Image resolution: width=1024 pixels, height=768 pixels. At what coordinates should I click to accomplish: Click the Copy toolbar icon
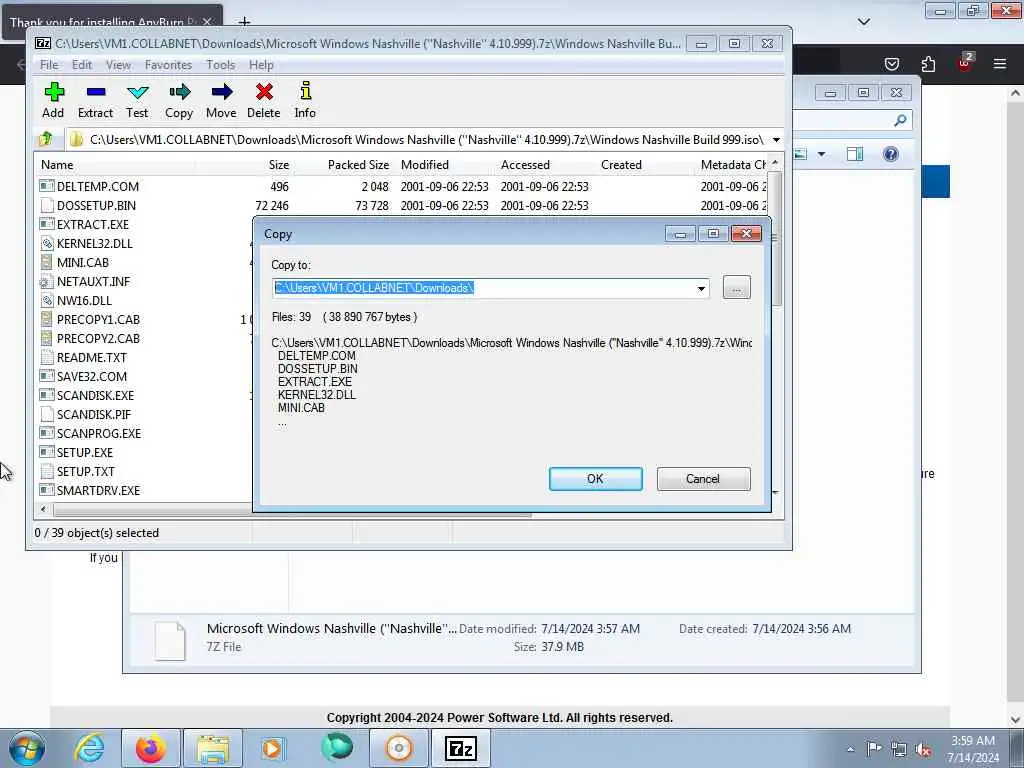[179, 100]
